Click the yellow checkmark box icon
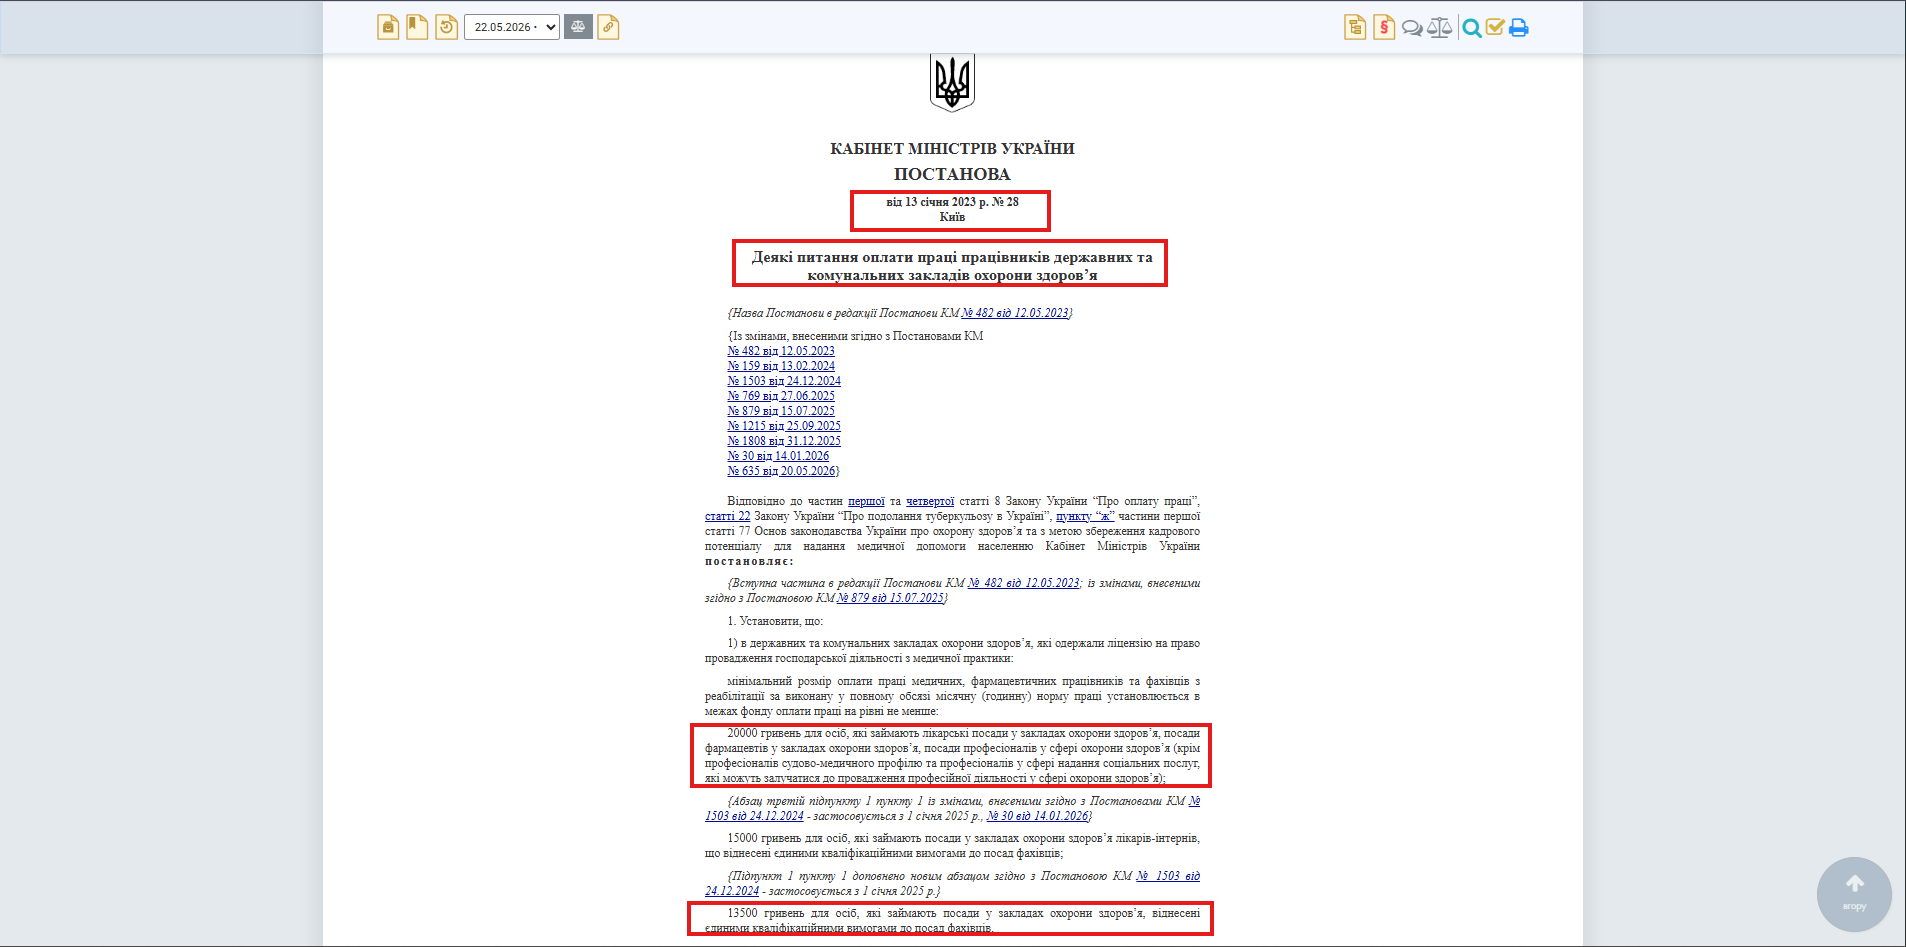Screen dimensions: 1906x947 click(1495, 27)
